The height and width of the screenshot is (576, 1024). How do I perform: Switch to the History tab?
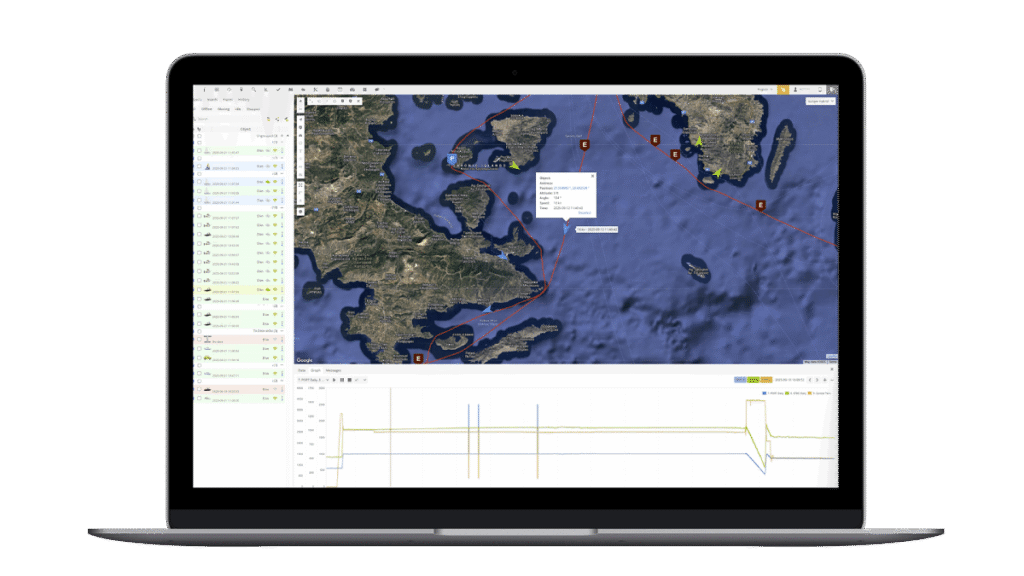tap(244, 100)
